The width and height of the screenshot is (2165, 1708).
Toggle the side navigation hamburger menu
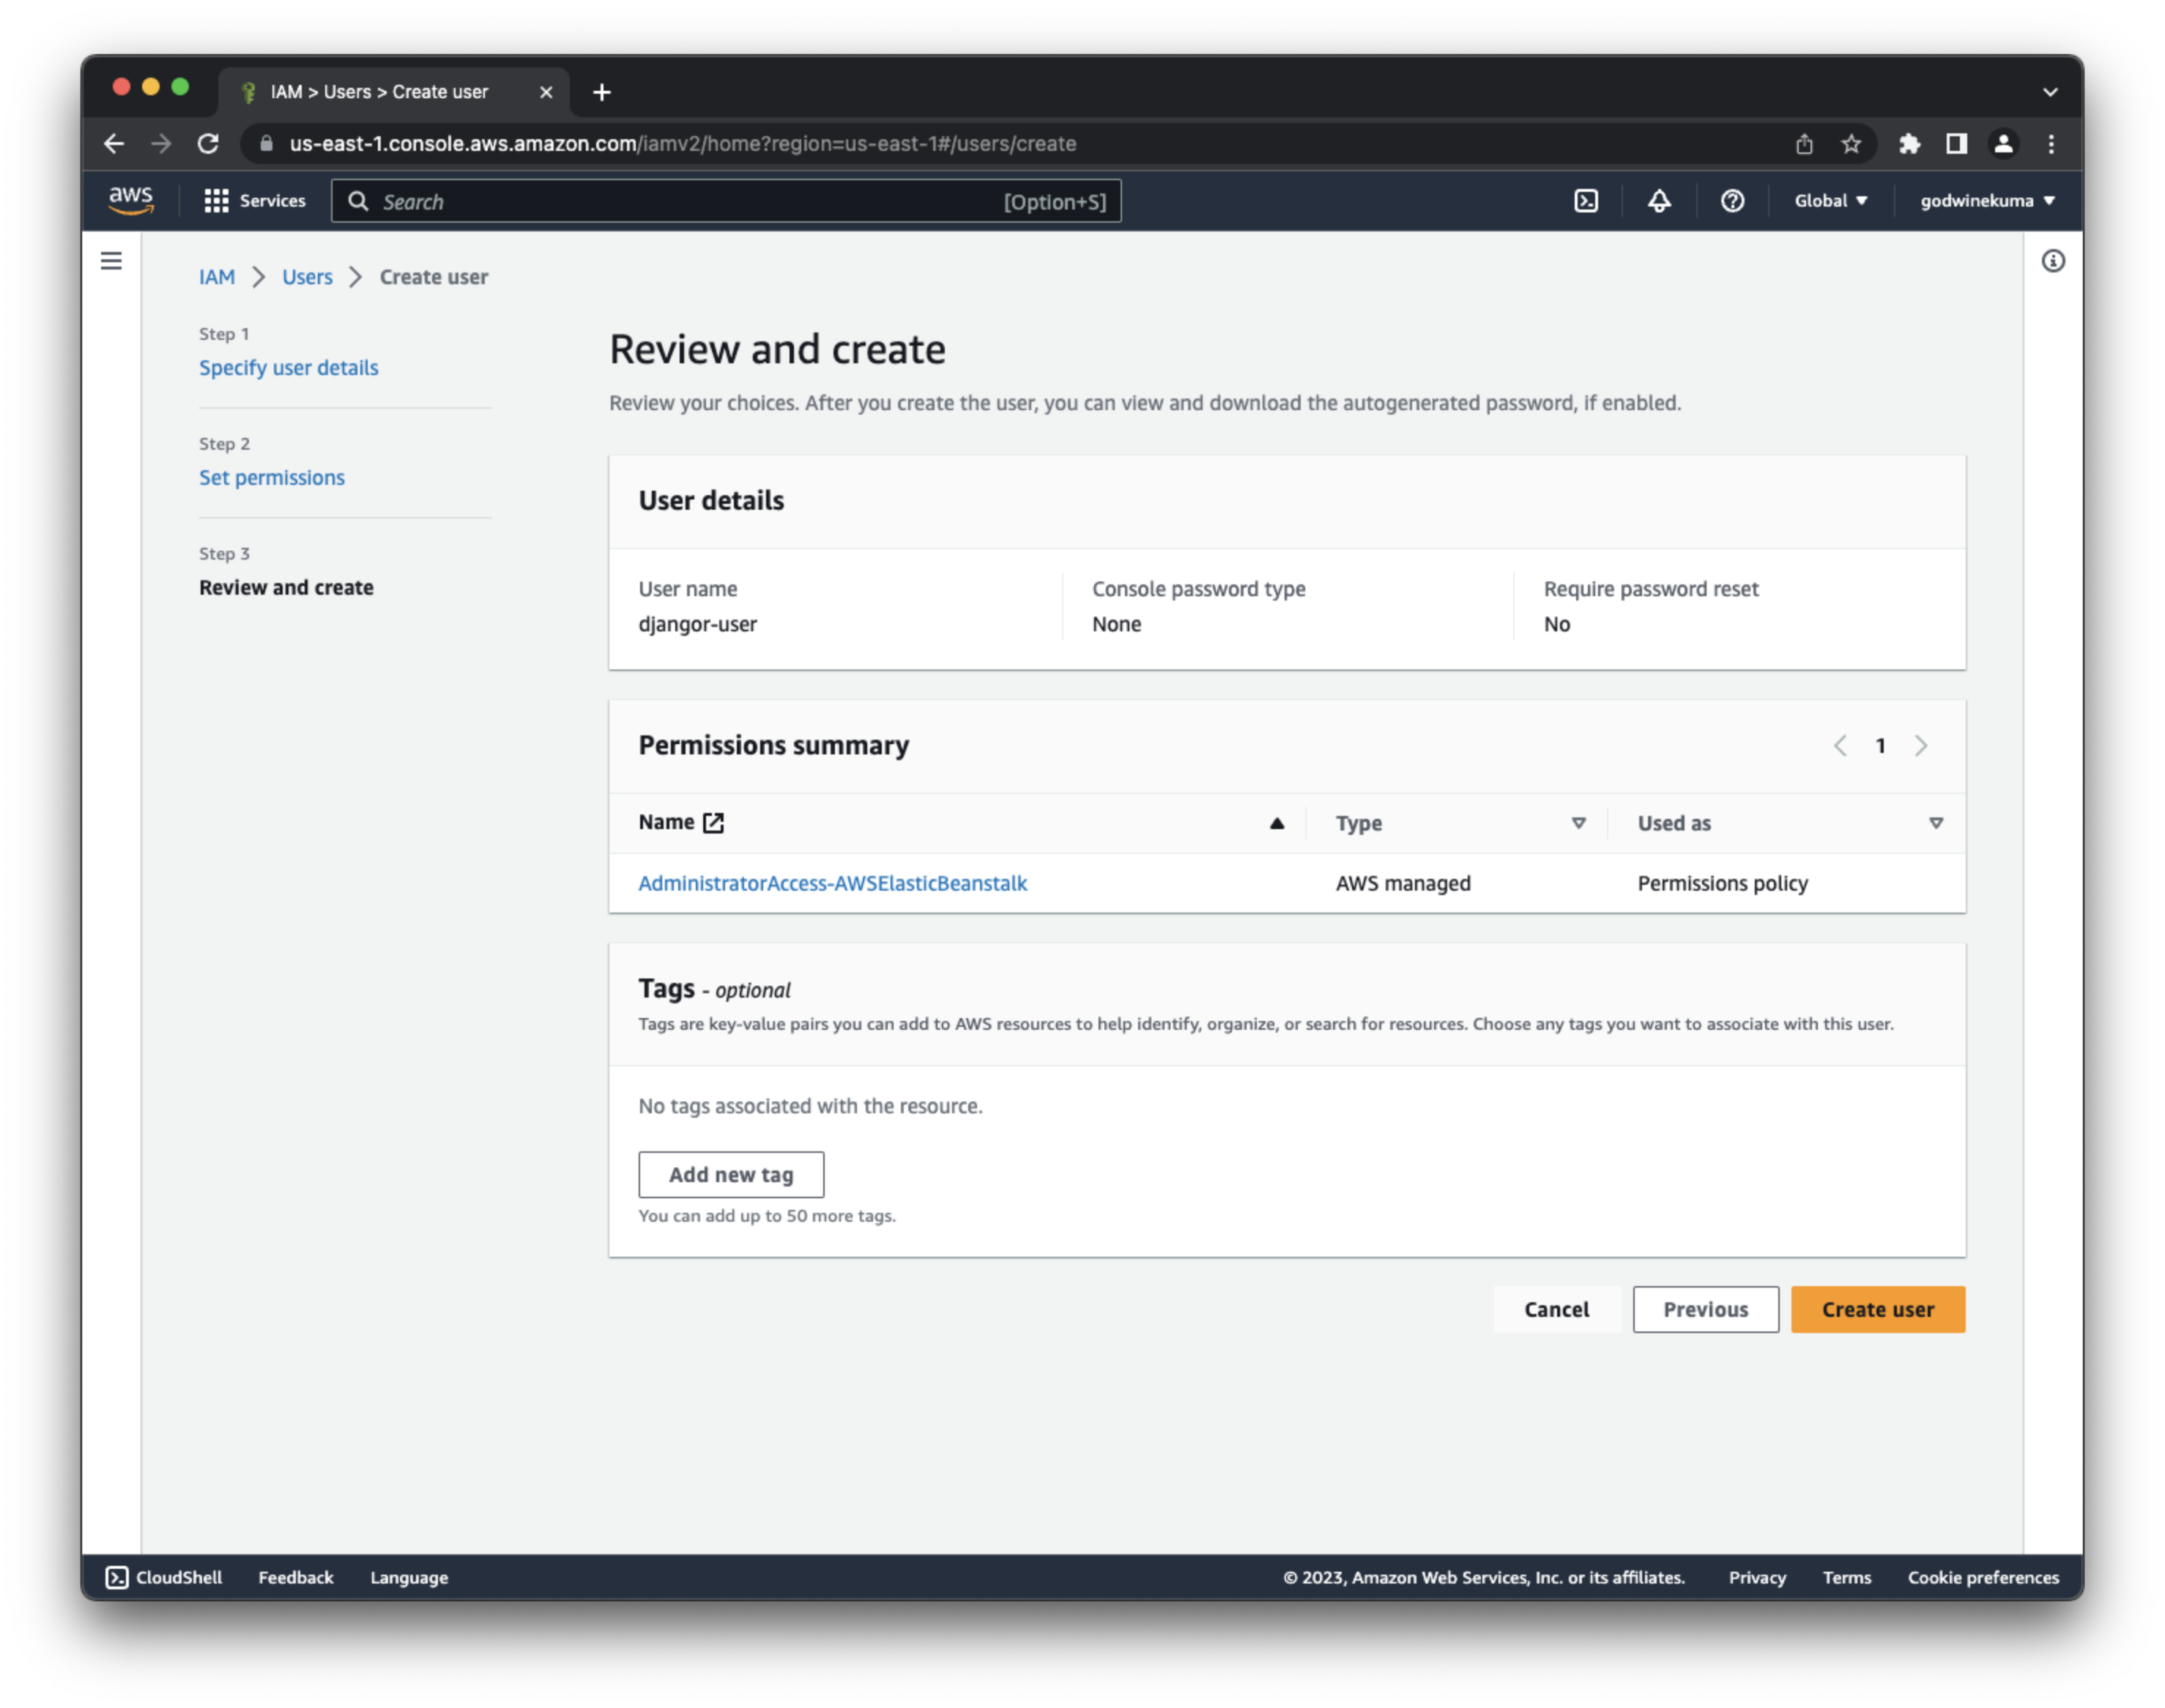111,261
